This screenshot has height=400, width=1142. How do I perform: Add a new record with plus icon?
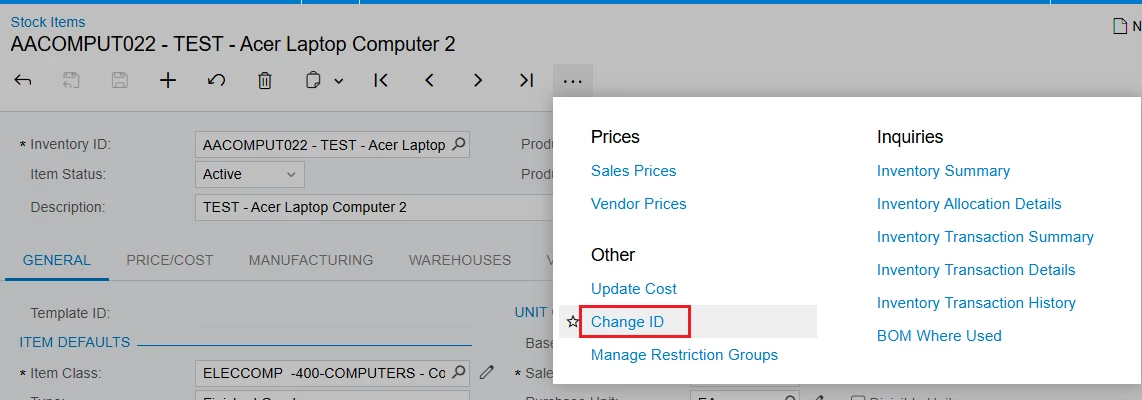point(168,80)
